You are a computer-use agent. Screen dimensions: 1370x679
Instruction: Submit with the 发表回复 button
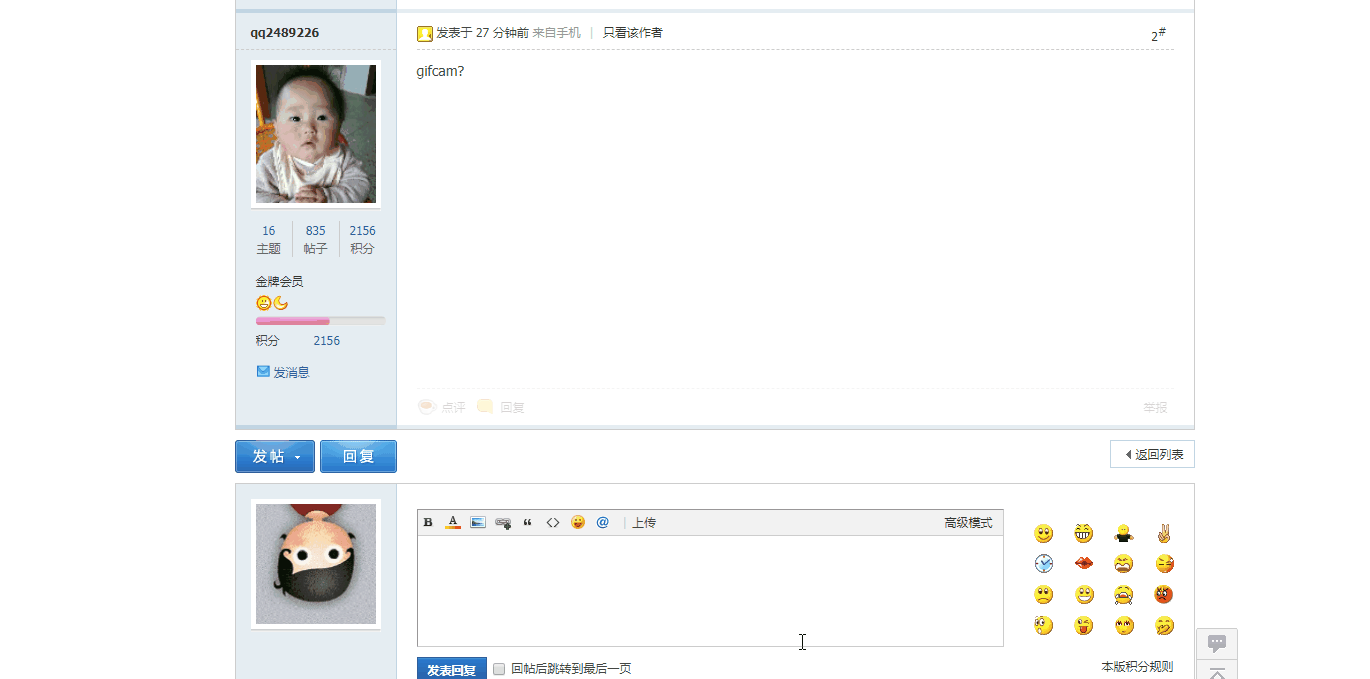452,669
